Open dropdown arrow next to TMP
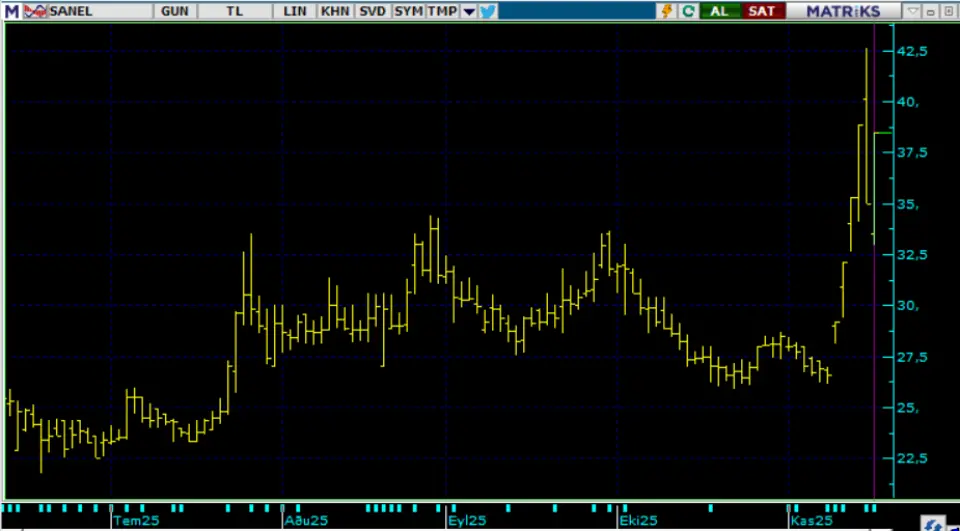 tap(468, 11)
